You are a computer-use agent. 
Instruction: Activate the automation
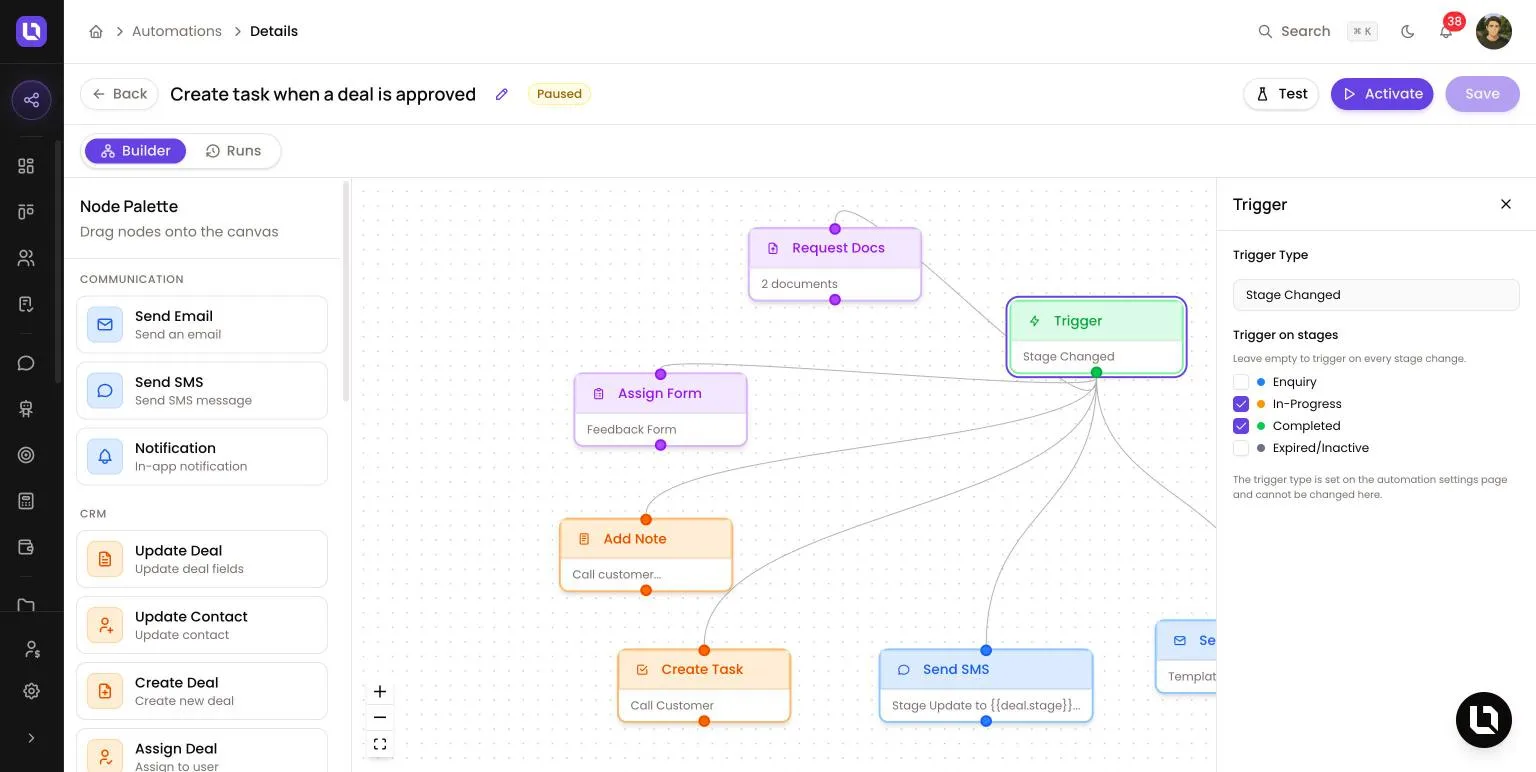coord(1382,94)
